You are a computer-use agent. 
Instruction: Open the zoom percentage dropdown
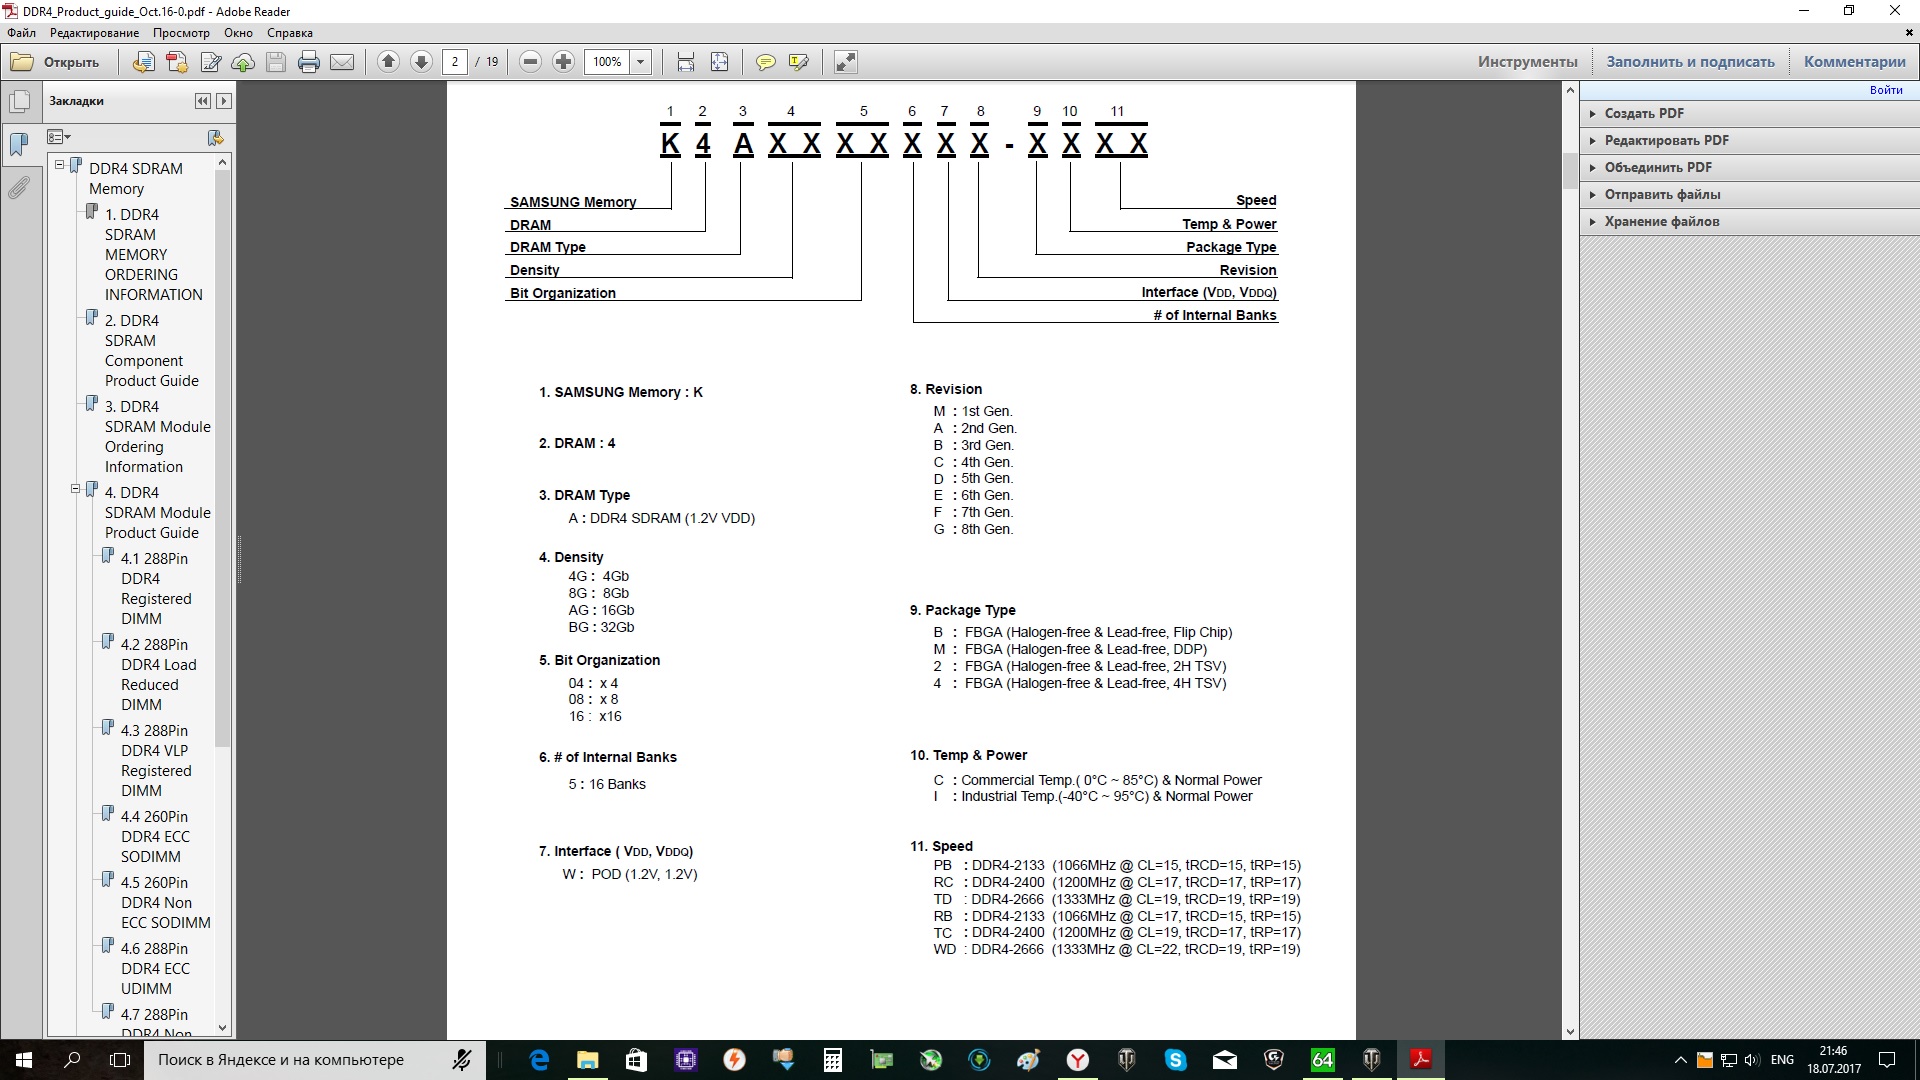click(641, 62)
